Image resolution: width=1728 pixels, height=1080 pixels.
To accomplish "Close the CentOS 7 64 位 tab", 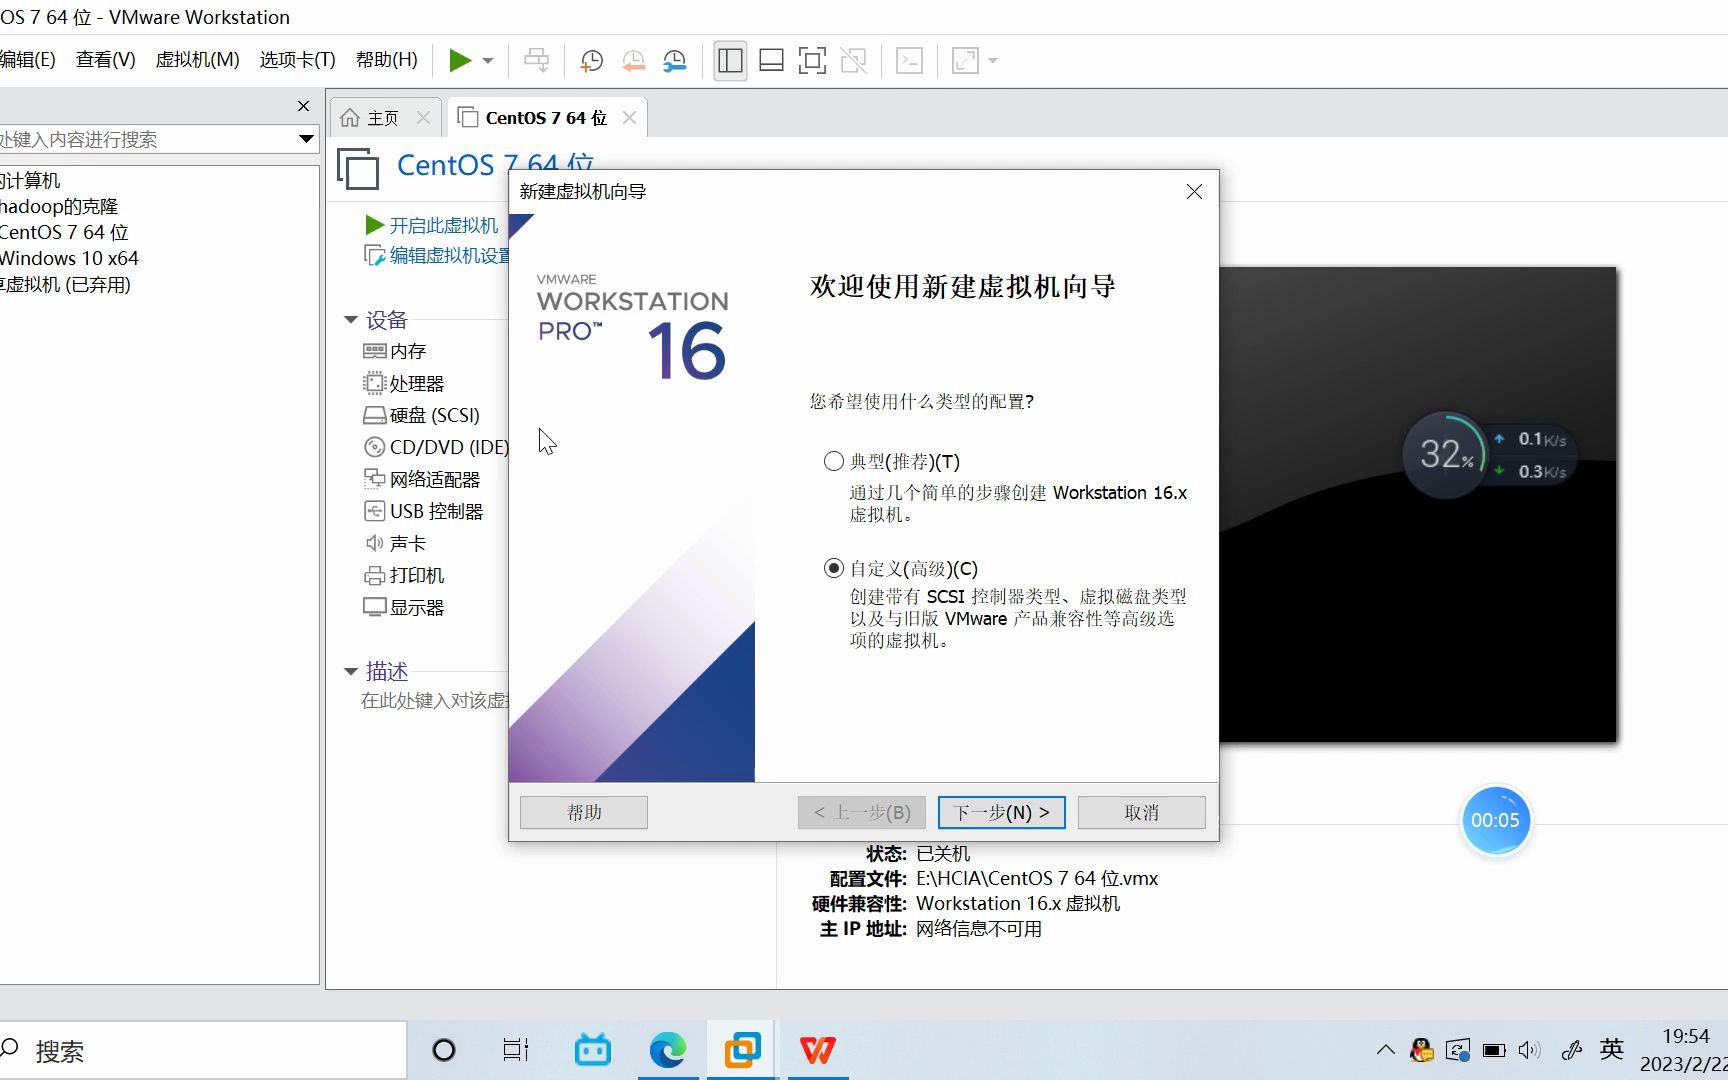I will [x=629, y=118].
